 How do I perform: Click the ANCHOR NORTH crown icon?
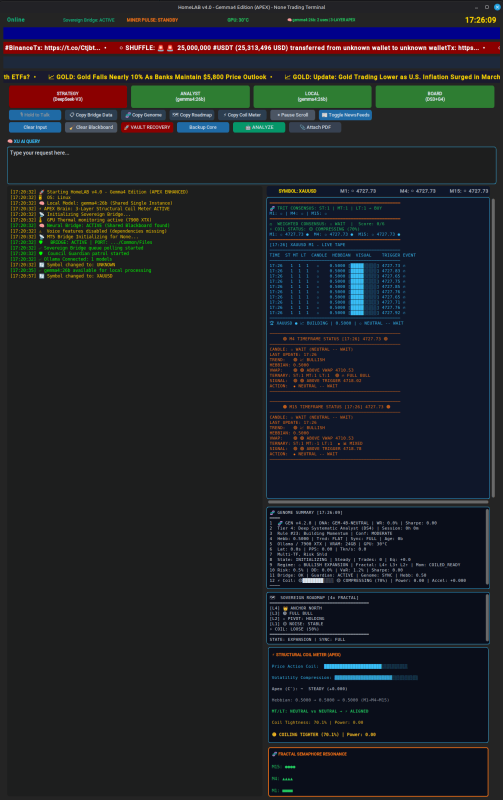tap(286, 608)
